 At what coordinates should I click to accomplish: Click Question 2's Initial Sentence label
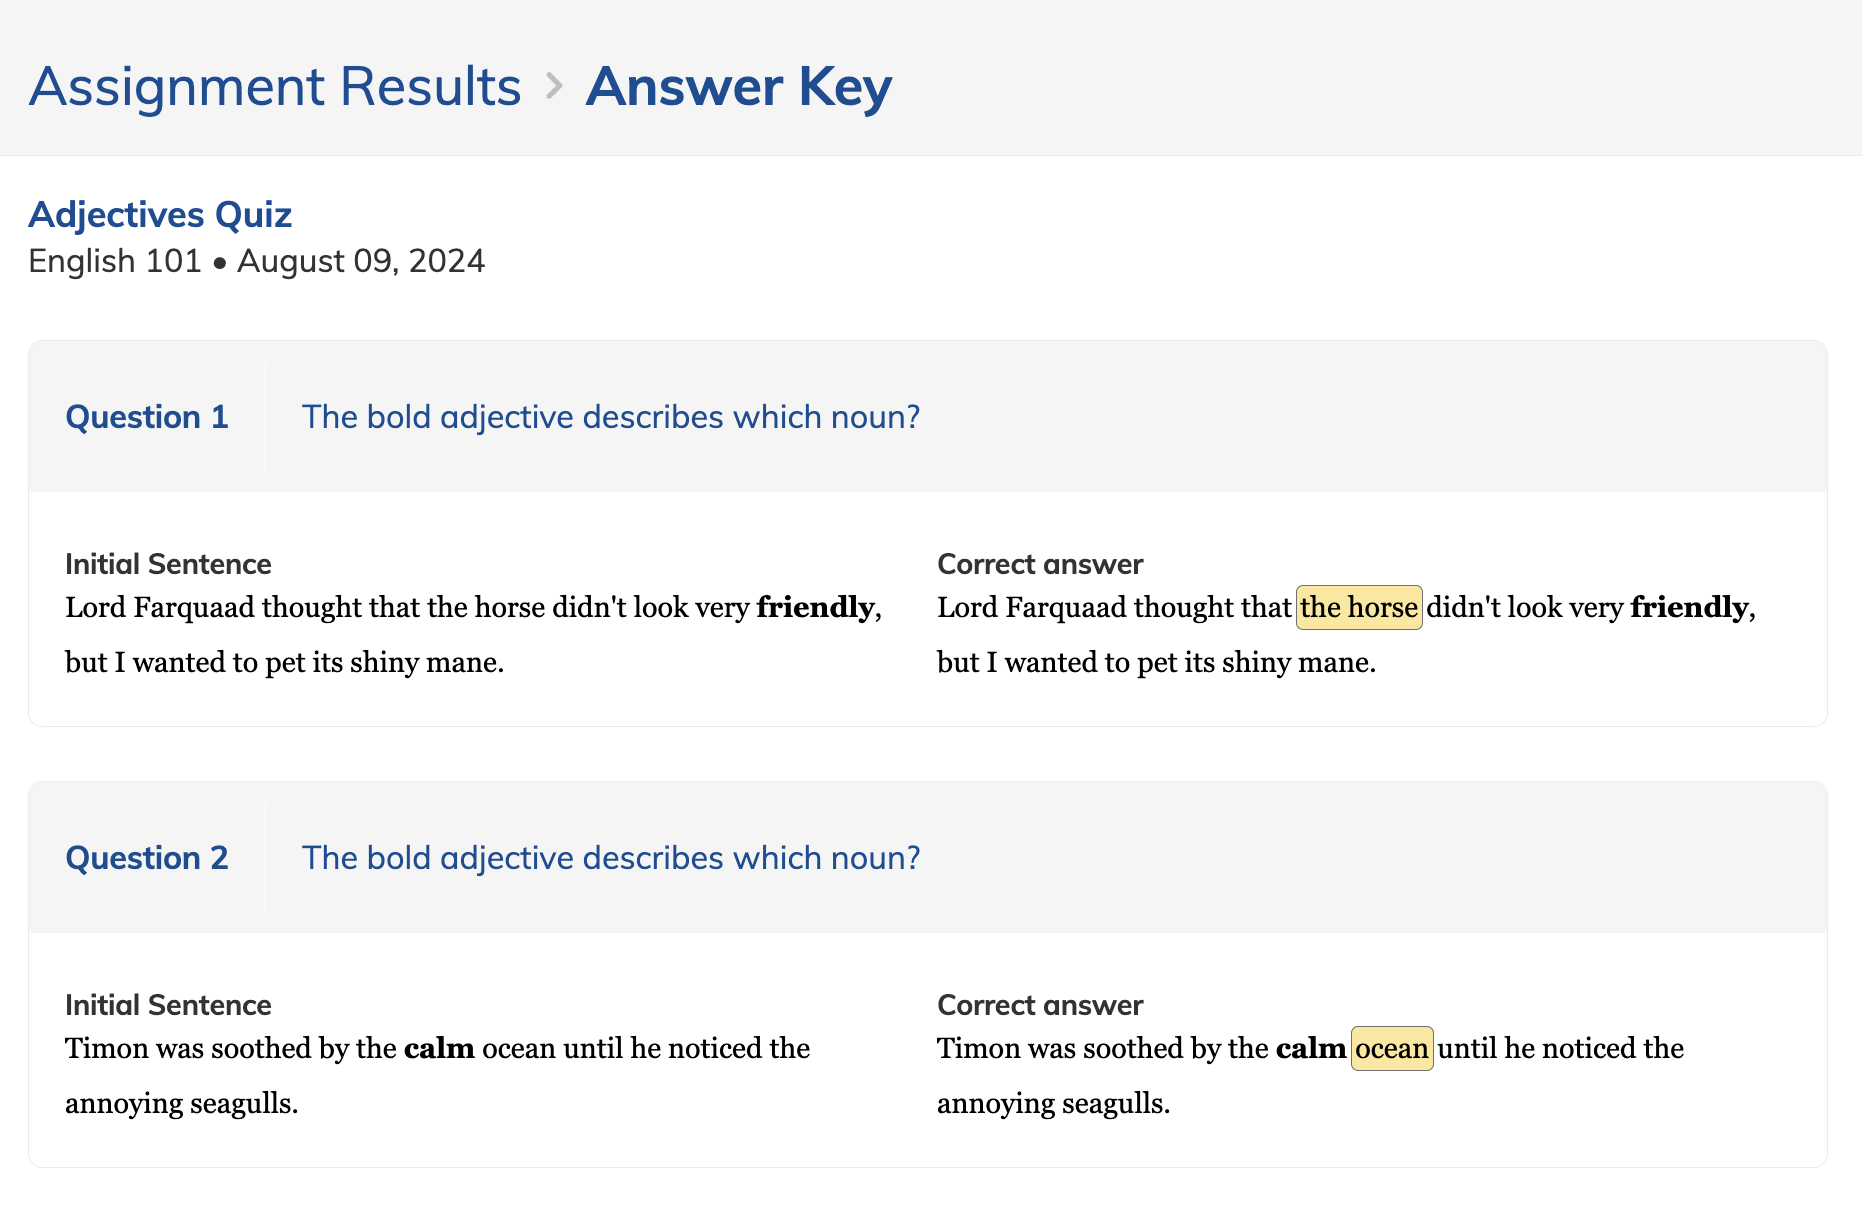click(168, 1005)
